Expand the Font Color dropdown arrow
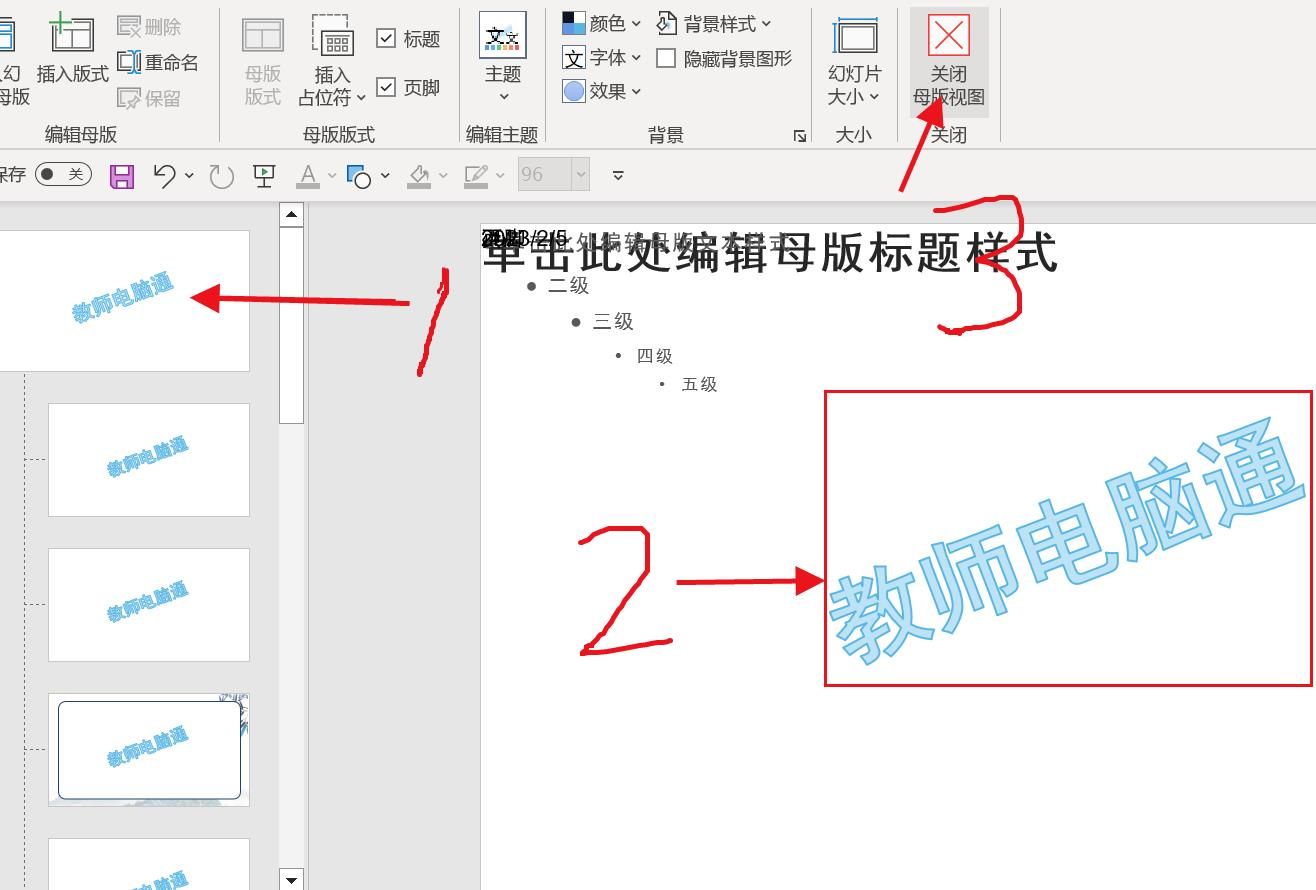The width and height of the screenshot is (1316, 890). [331, 176]
